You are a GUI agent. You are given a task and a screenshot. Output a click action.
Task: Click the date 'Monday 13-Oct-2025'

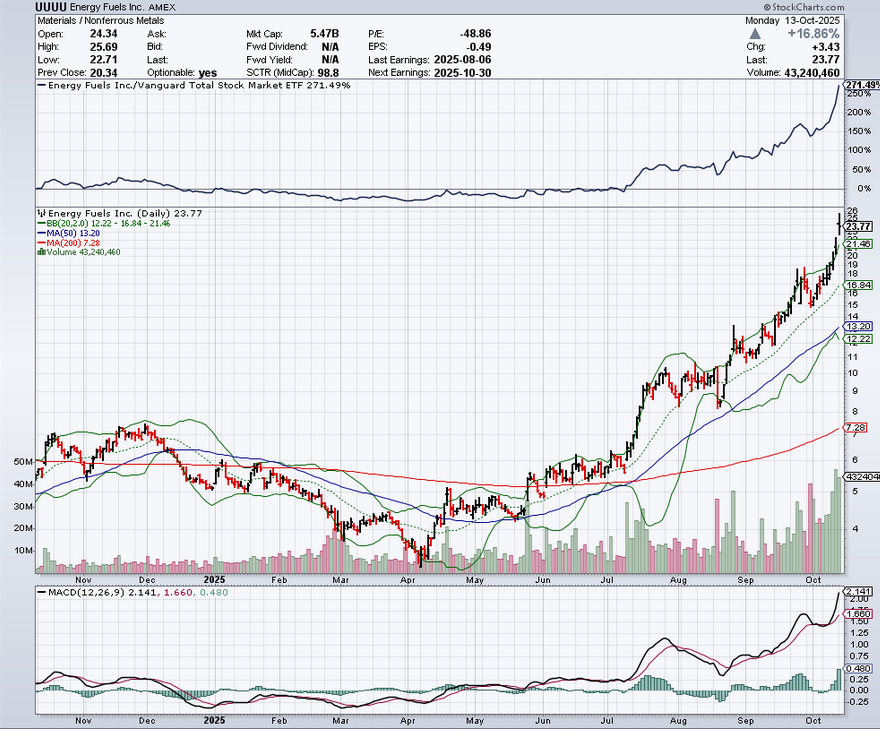(792, 21)
